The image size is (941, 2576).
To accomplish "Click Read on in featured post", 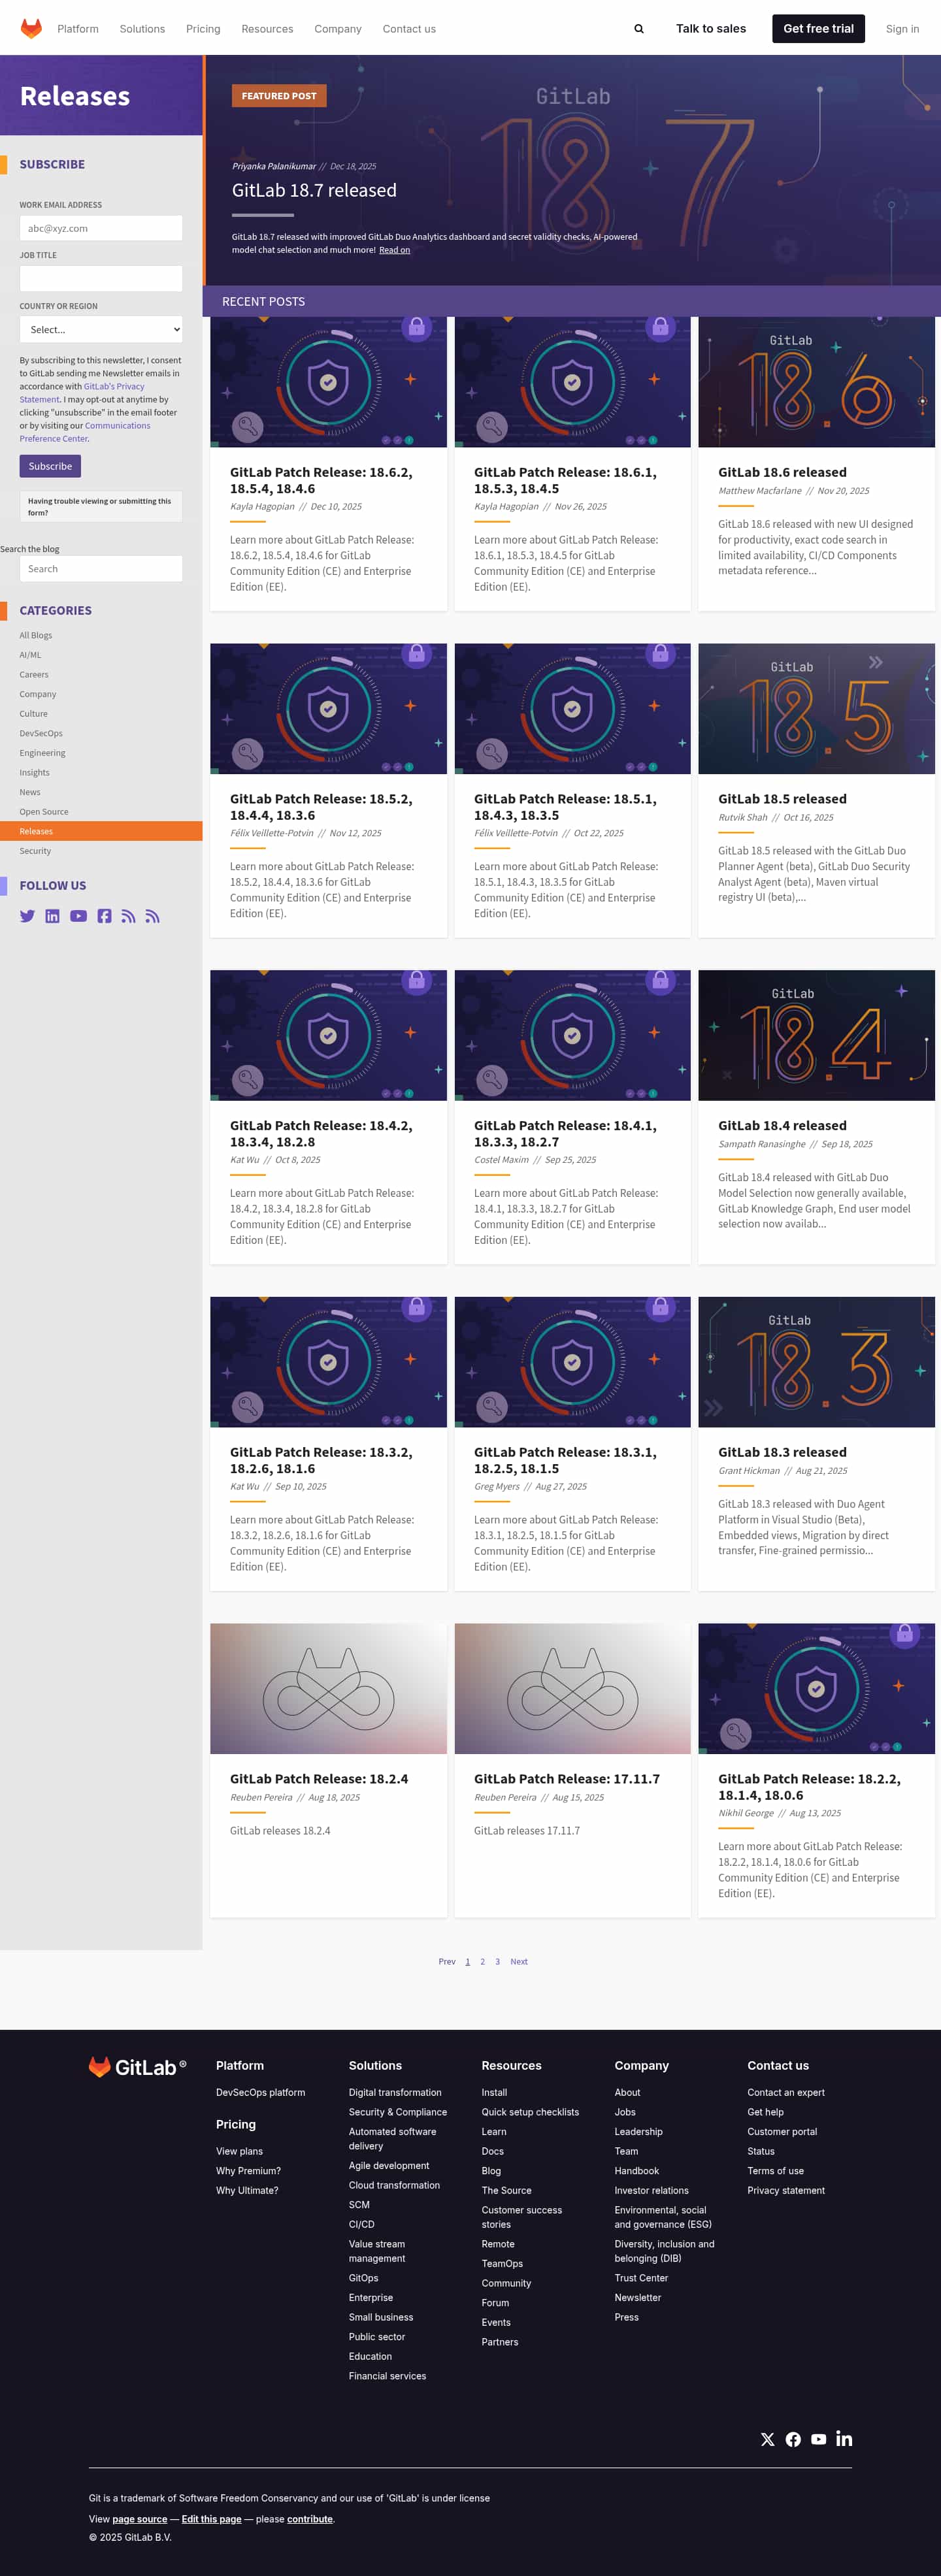I will coord(394,250).
